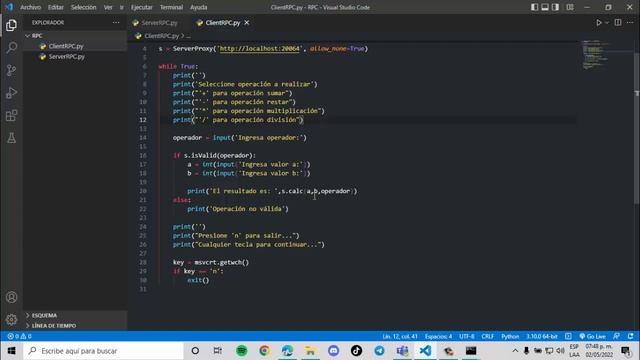The height and width of the screenshot is (360, 640).
Task: Open the Selección menu
Action: click(x=83, y=7)
